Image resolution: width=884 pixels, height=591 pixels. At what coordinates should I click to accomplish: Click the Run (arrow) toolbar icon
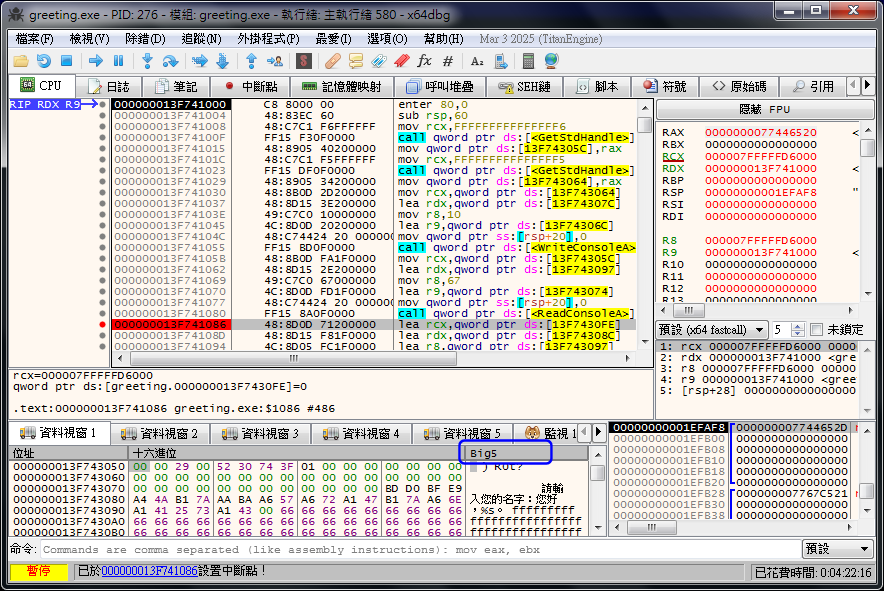96,61
